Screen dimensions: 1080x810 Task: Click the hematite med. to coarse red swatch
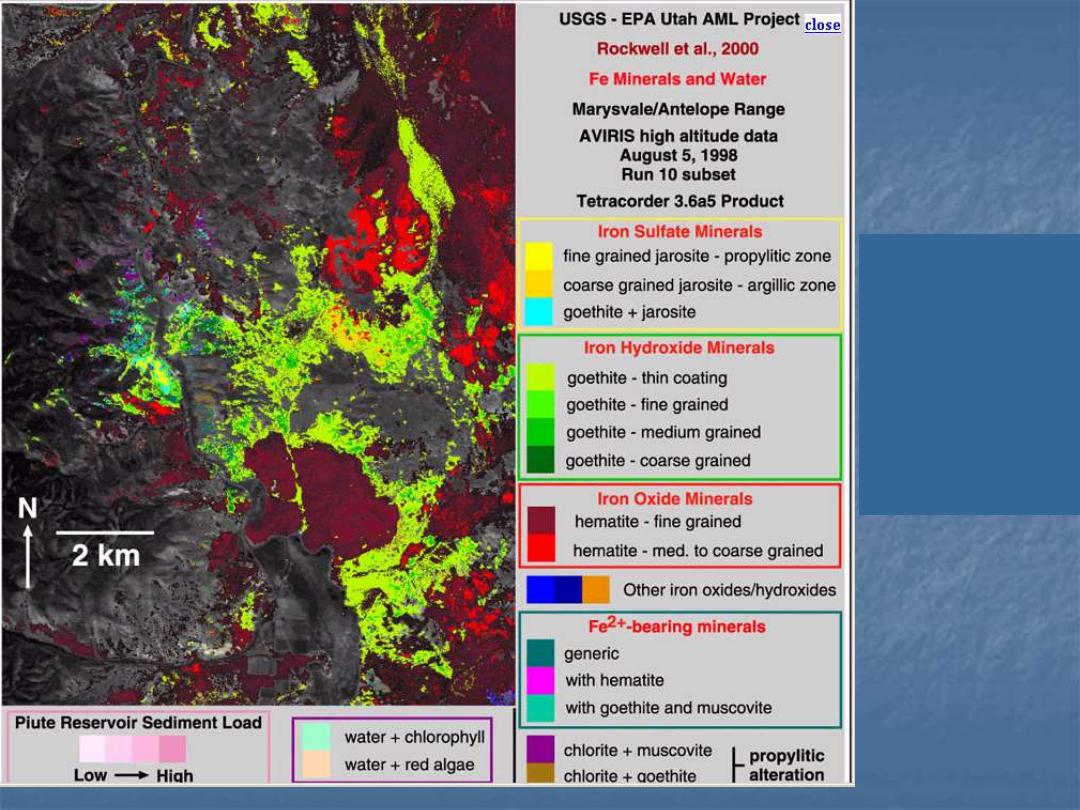pyautogui.click(x=541, y=548)
